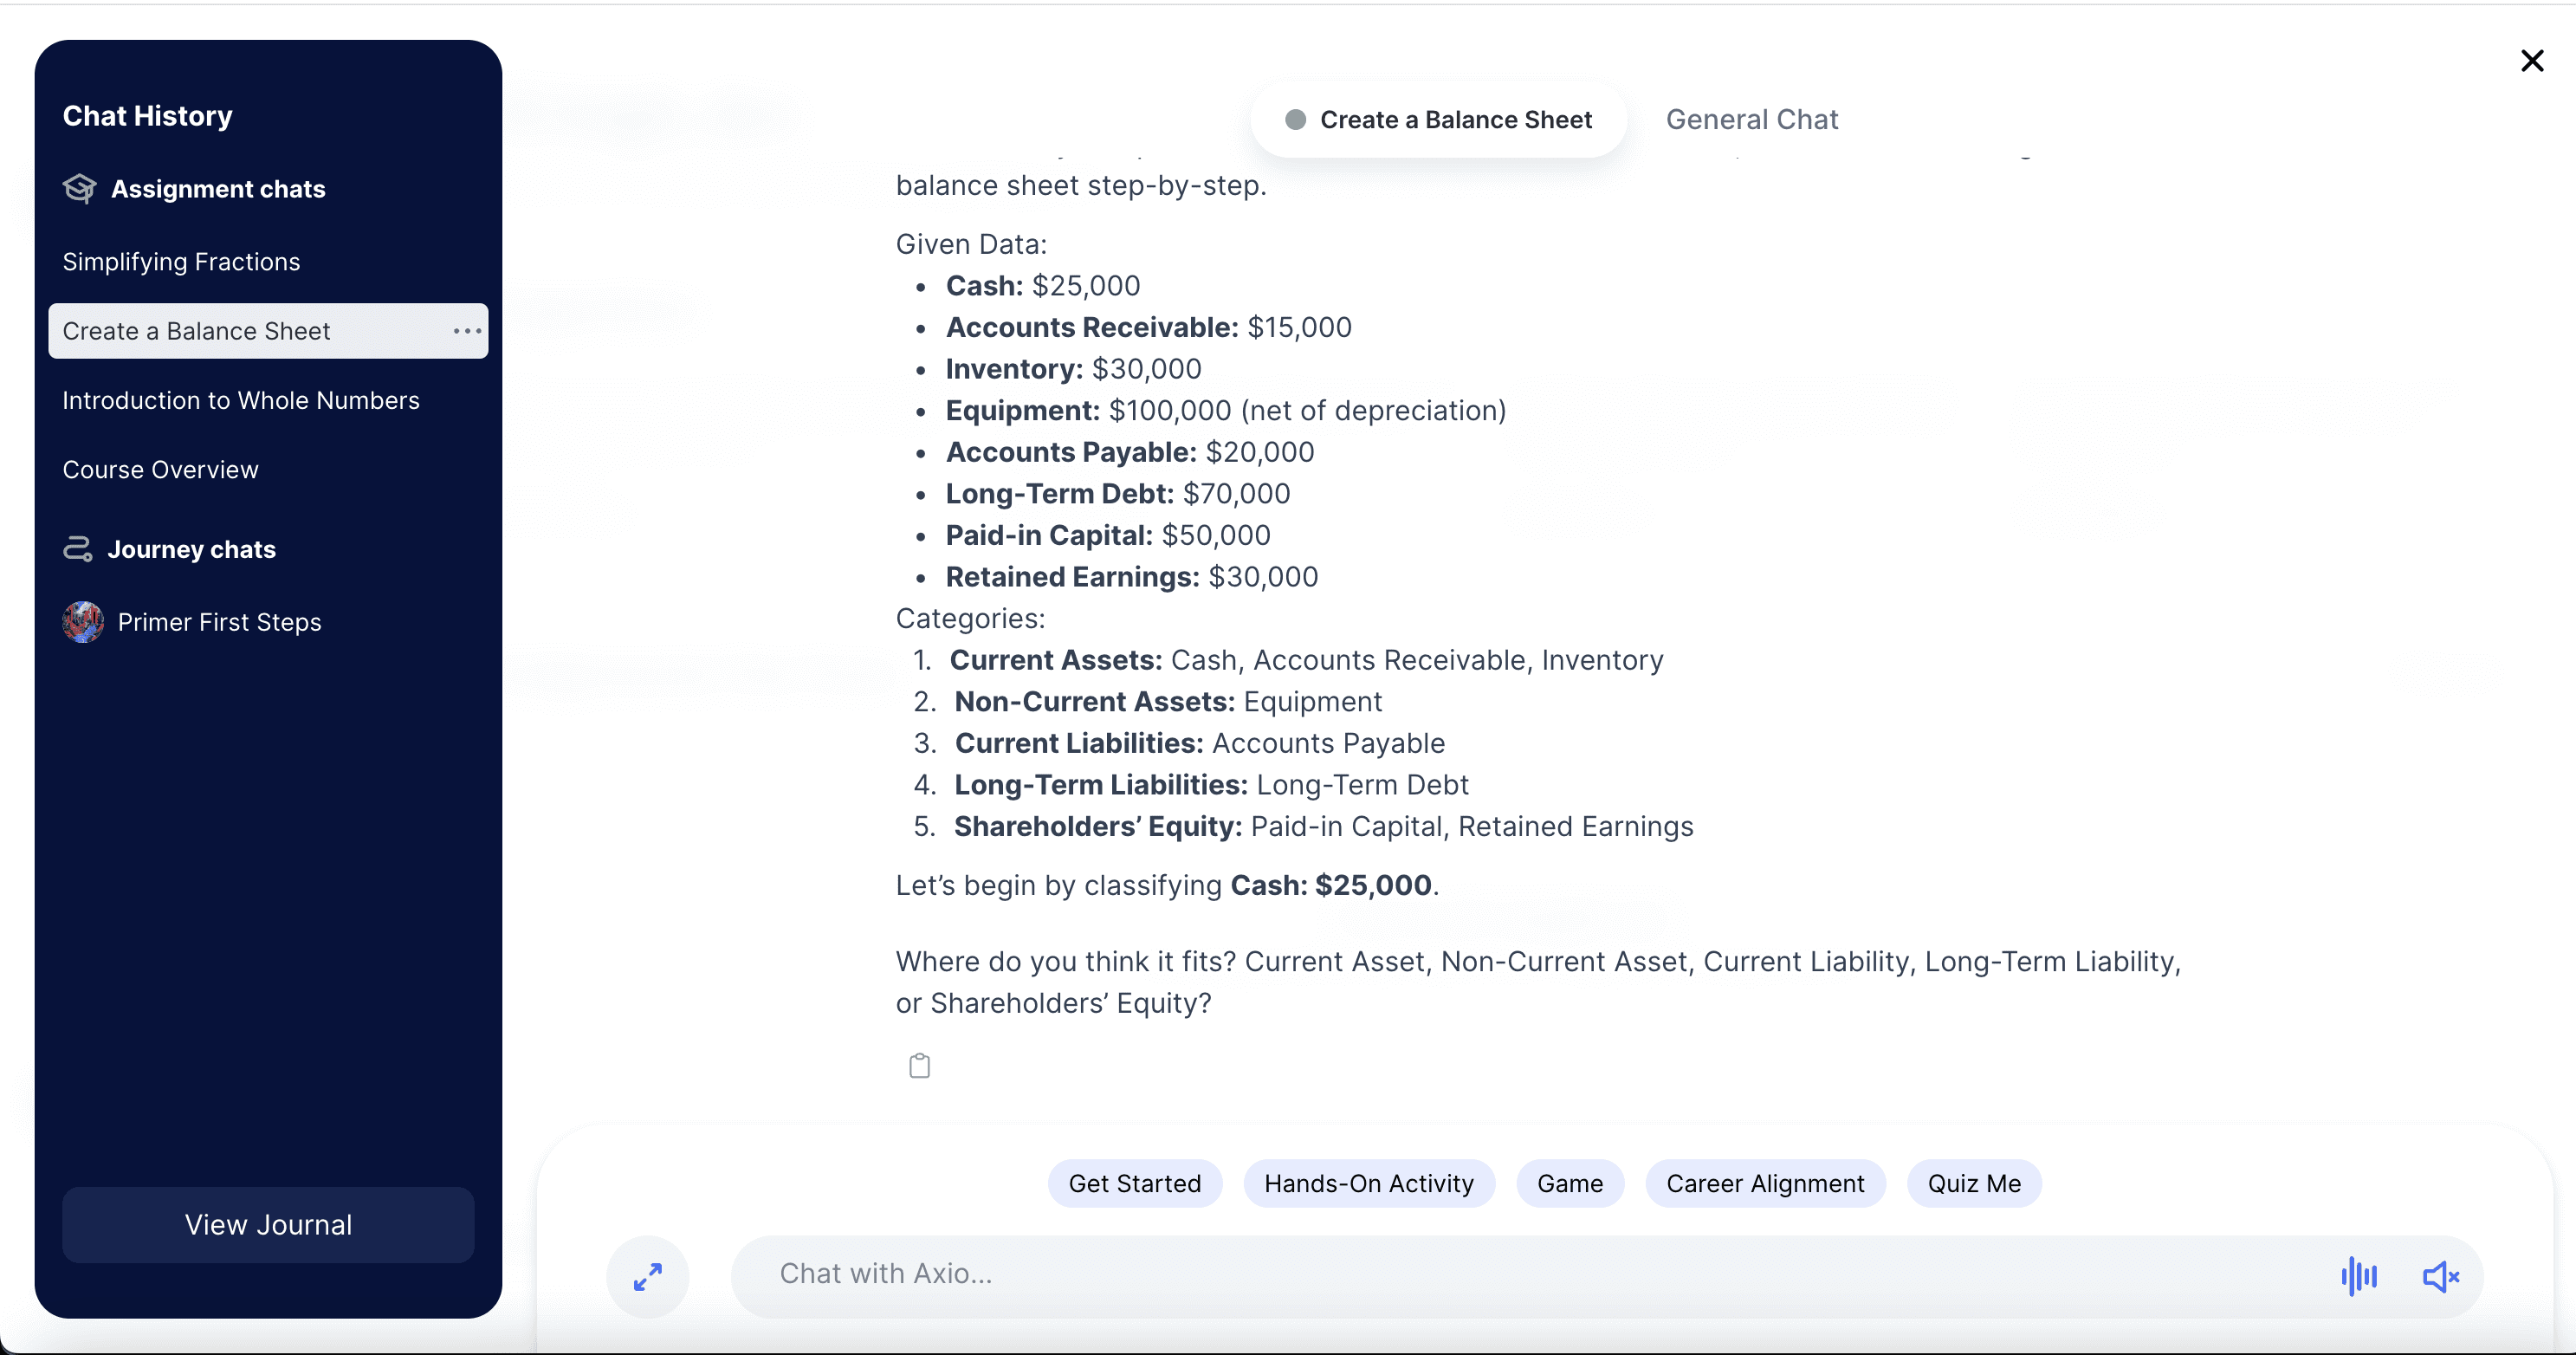Choose the Hands-On Activity chip
Image resolution: width=2576 pixels, height=1355 pixels.
tap(1368, 1184)
